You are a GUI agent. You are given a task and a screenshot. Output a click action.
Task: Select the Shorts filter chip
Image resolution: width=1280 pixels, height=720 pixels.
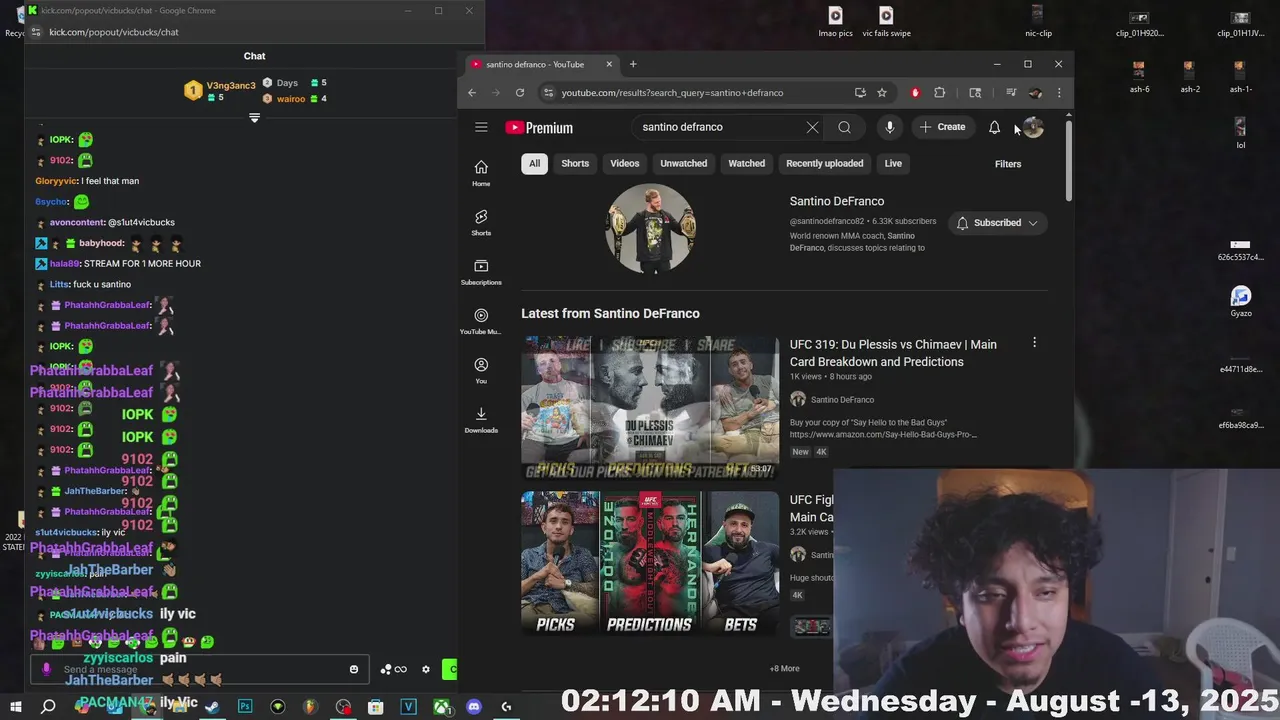click(x=575, y=163)
